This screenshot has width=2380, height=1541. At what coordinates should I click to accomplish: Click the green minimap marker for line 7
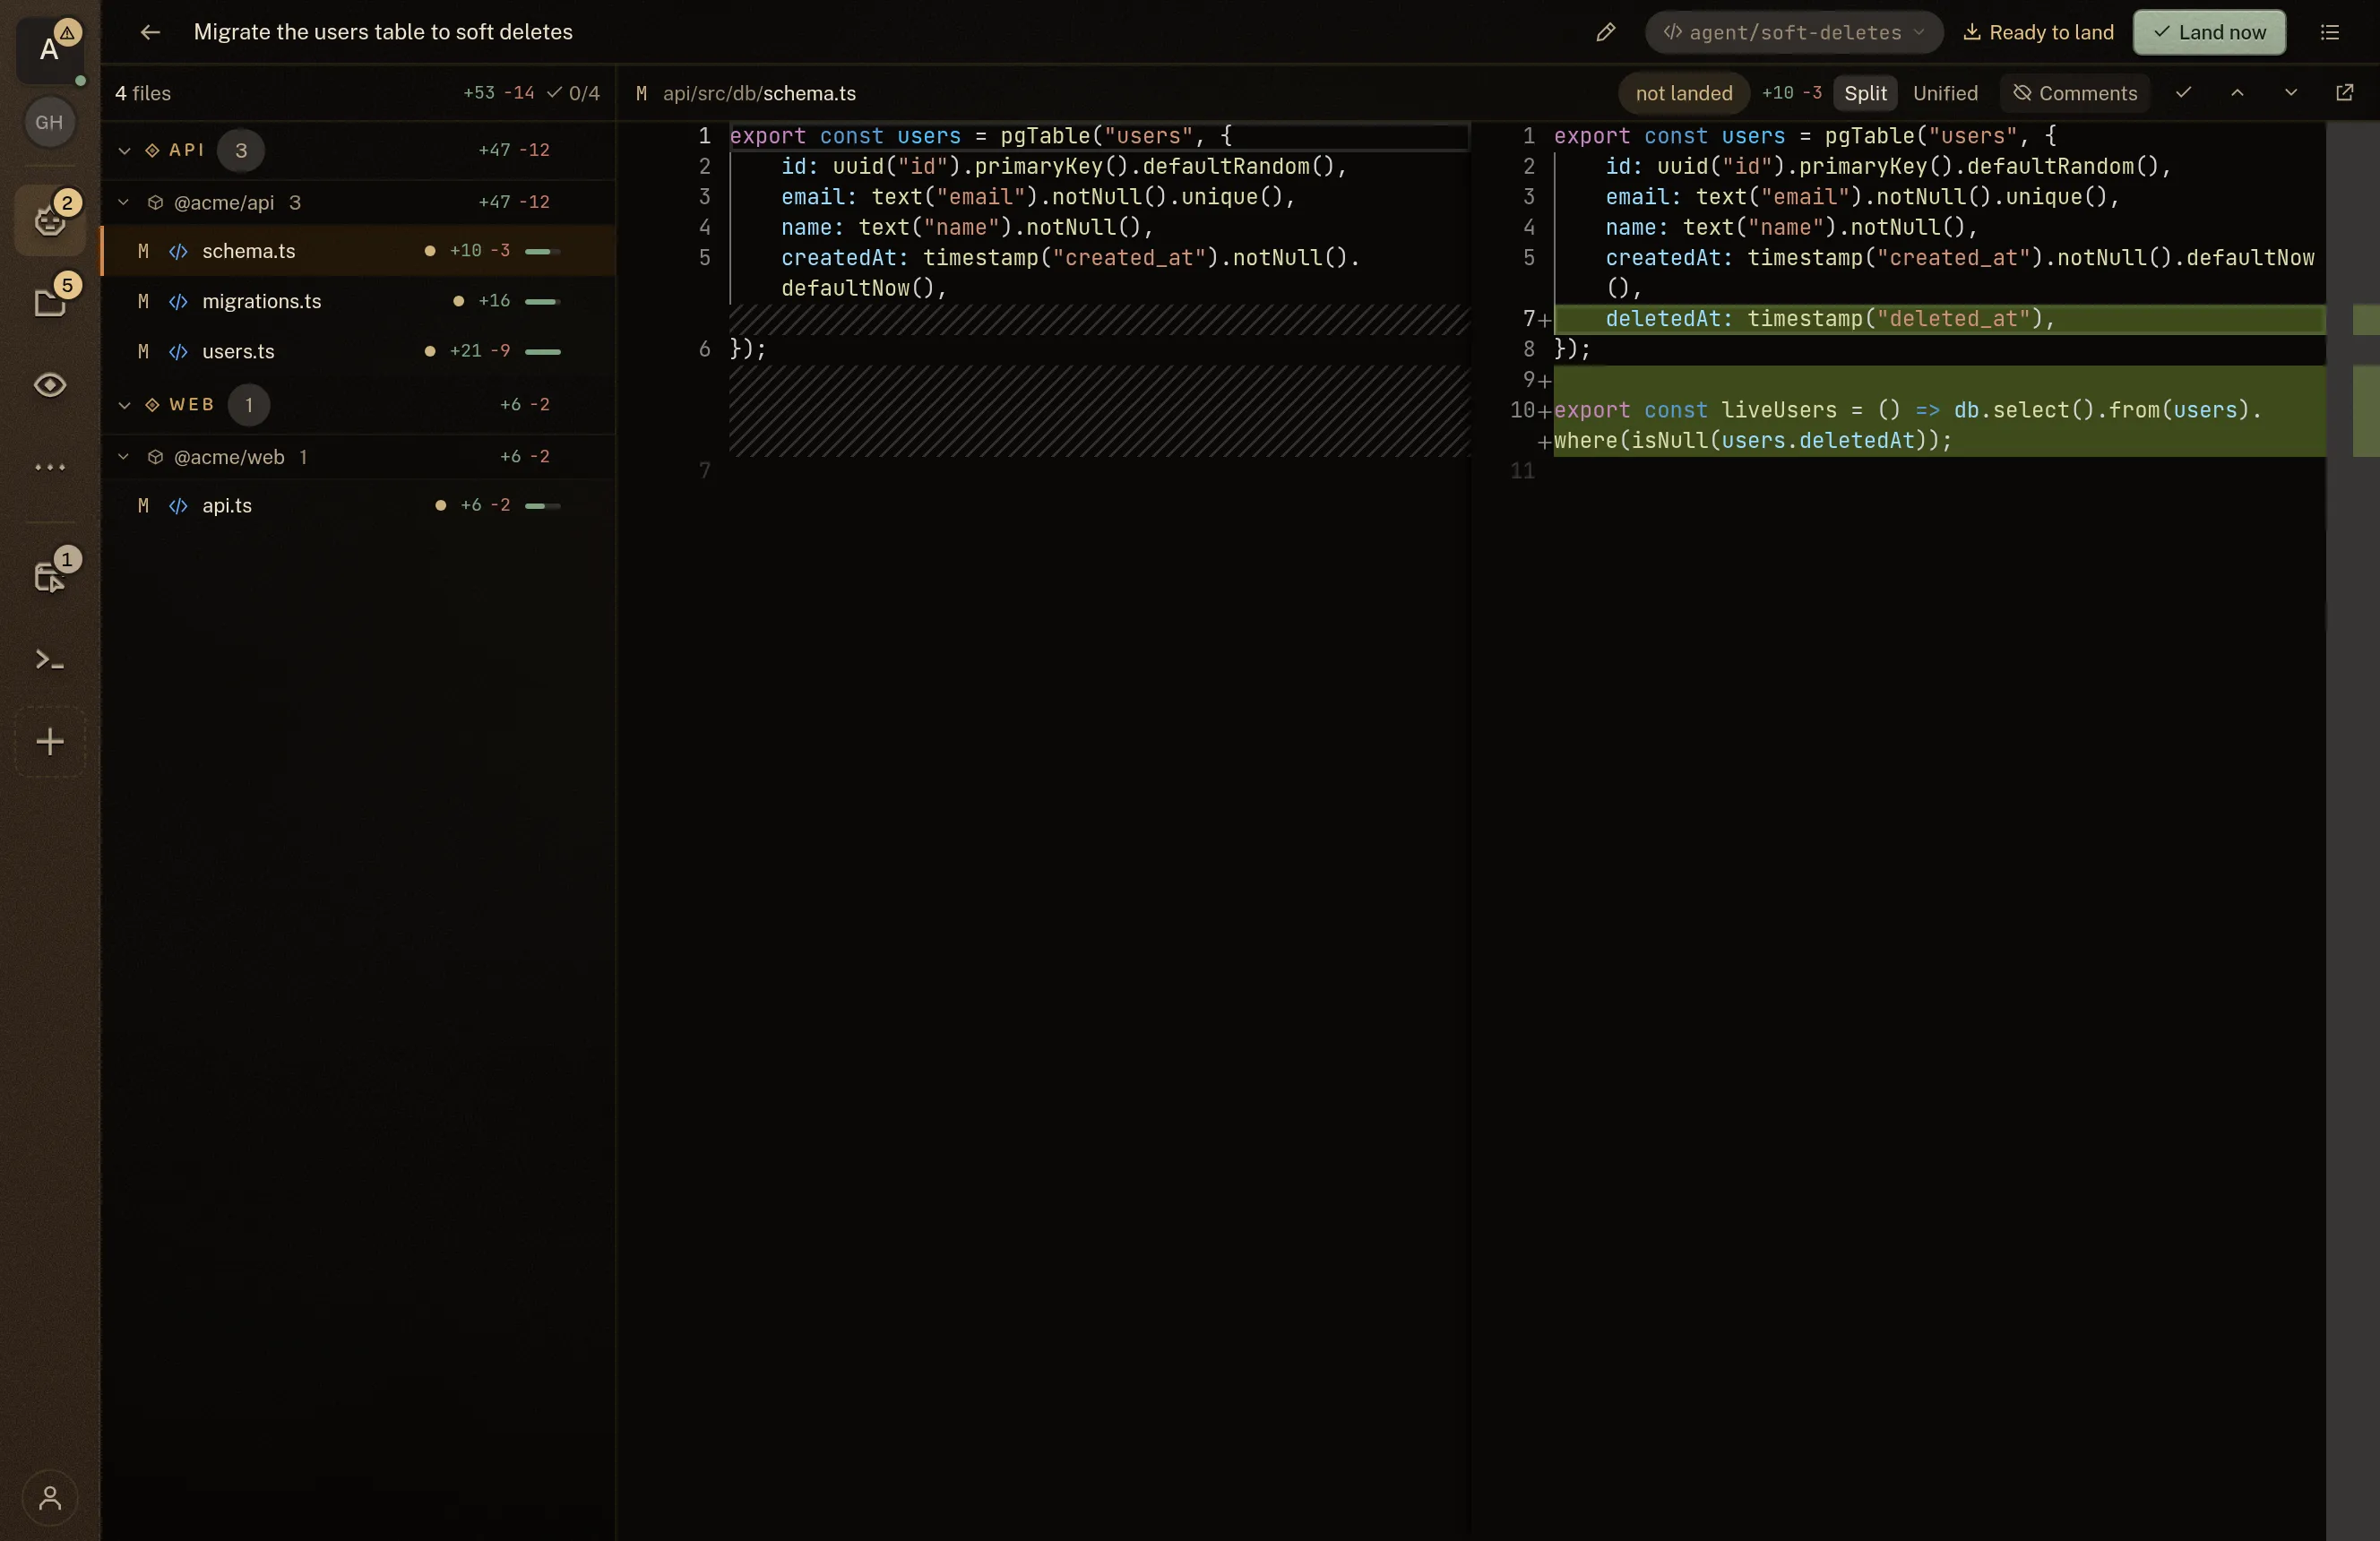pos(2366,320)
